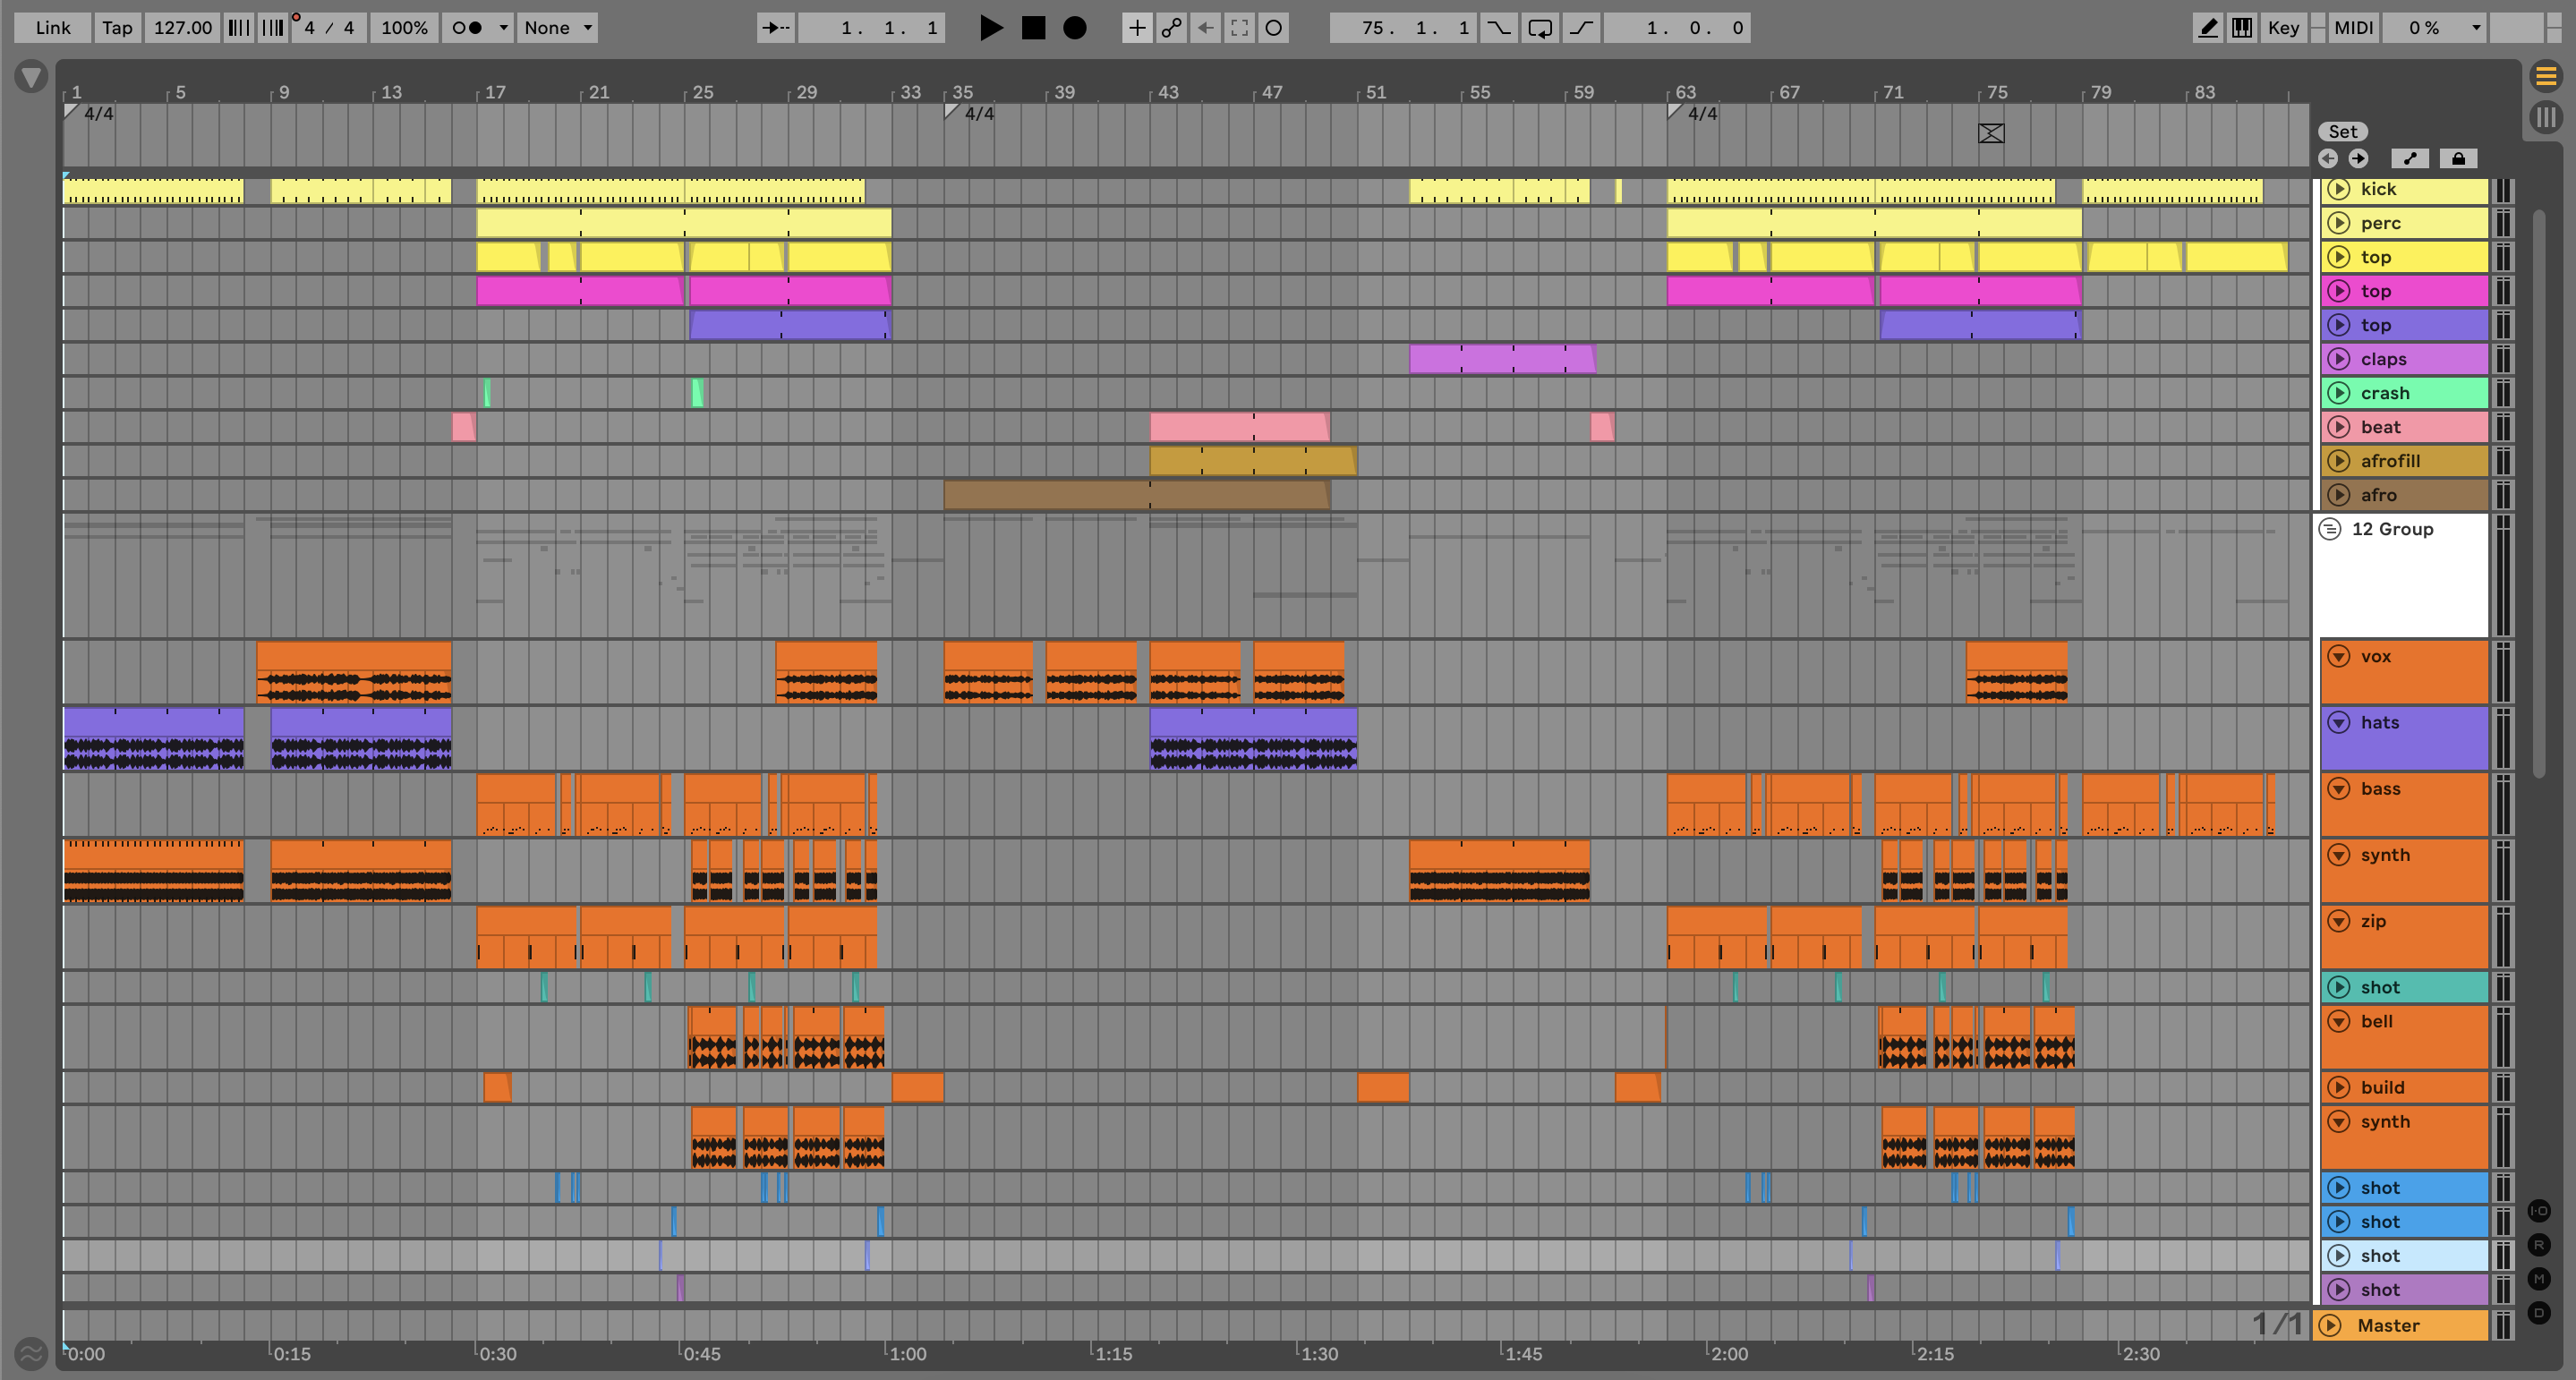
Task: Click the locator marker near bar 75
Action: click(x=1991, y=133)
